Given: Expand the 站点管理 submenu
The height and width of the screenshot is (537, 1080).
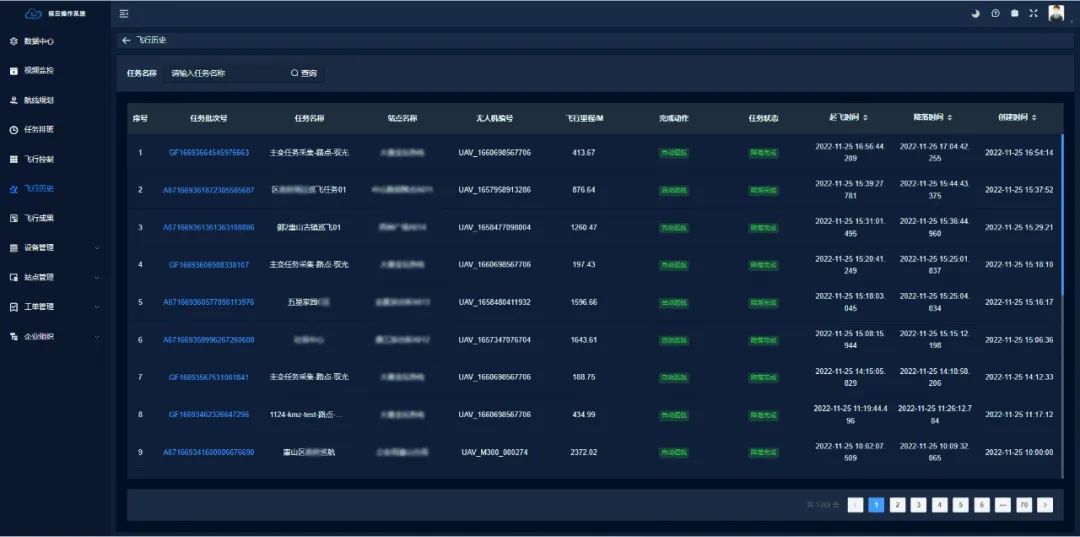Looking at the screenshot, I should coord(97,277).
